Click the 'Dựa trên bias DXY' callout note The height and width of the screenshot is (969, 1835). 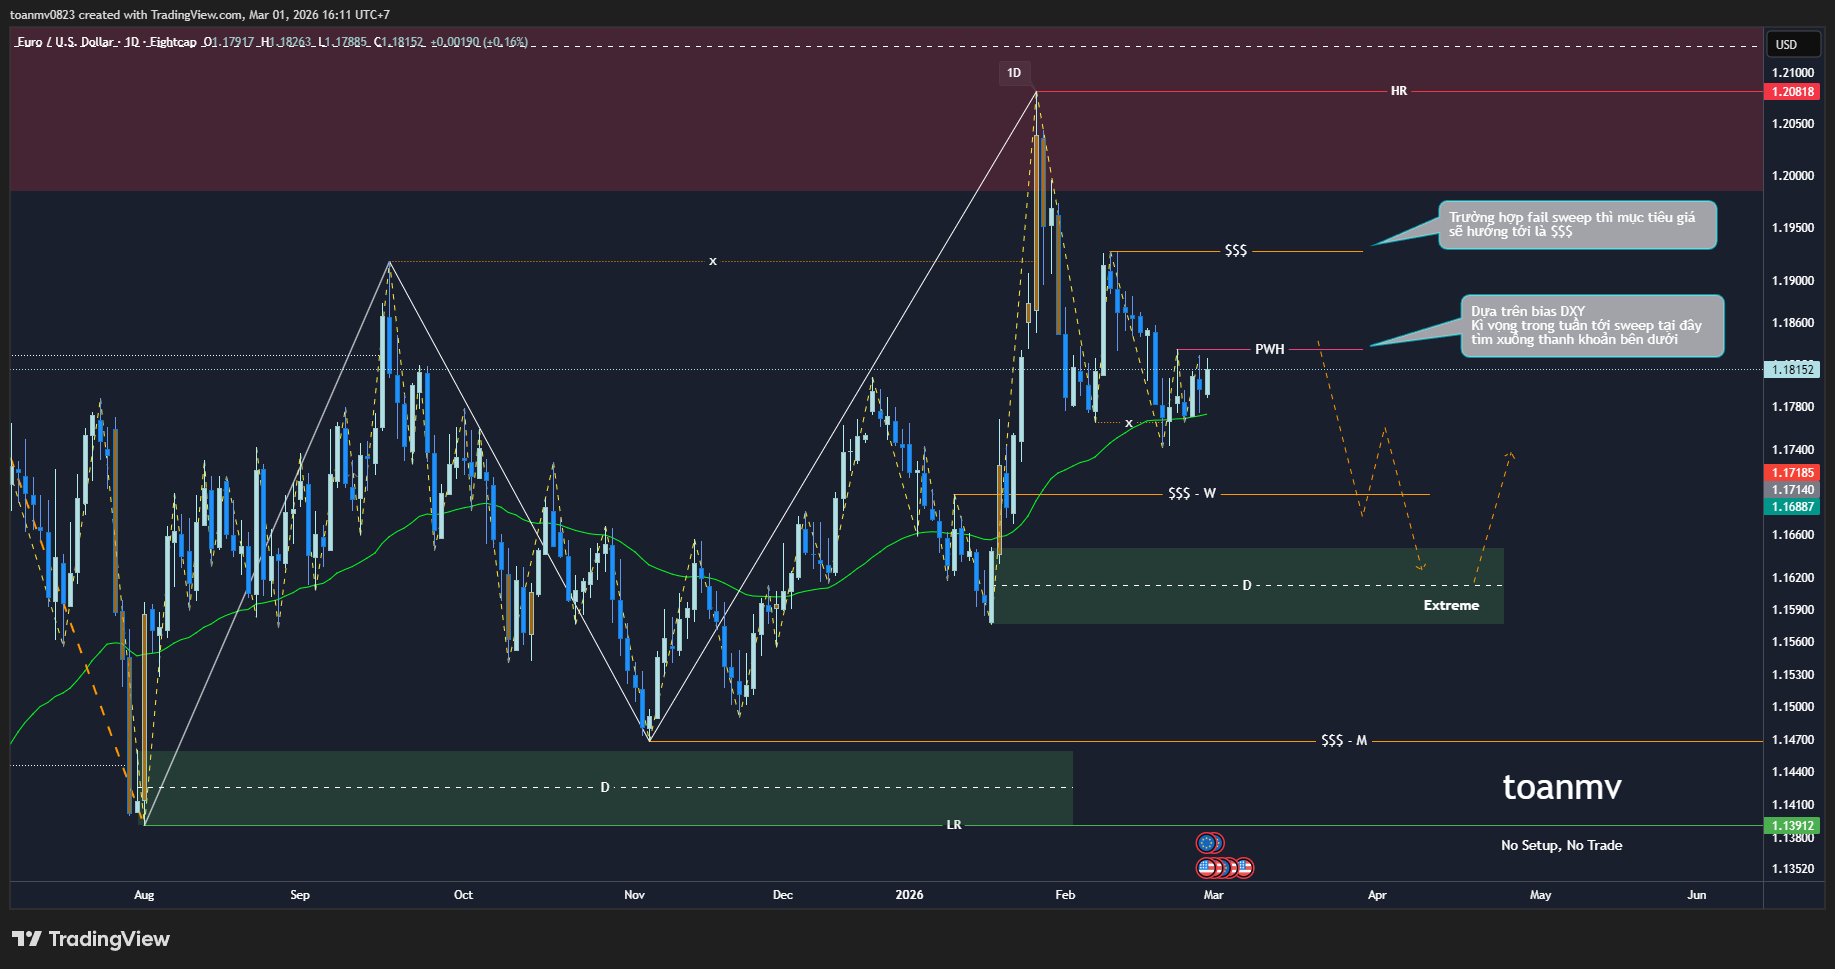(x=1592, y=326)
